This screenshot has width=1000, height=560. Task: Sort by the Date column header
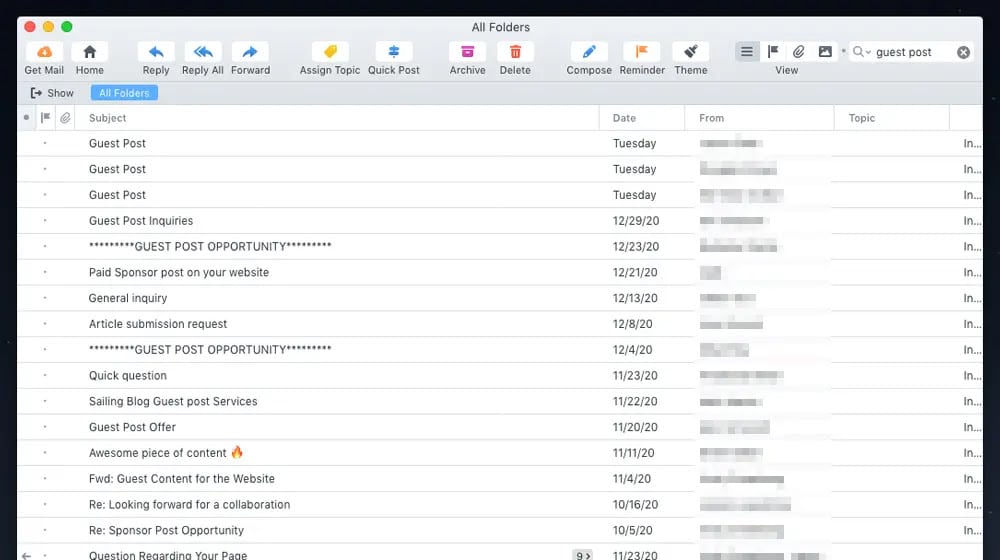(x=642, y=118)
